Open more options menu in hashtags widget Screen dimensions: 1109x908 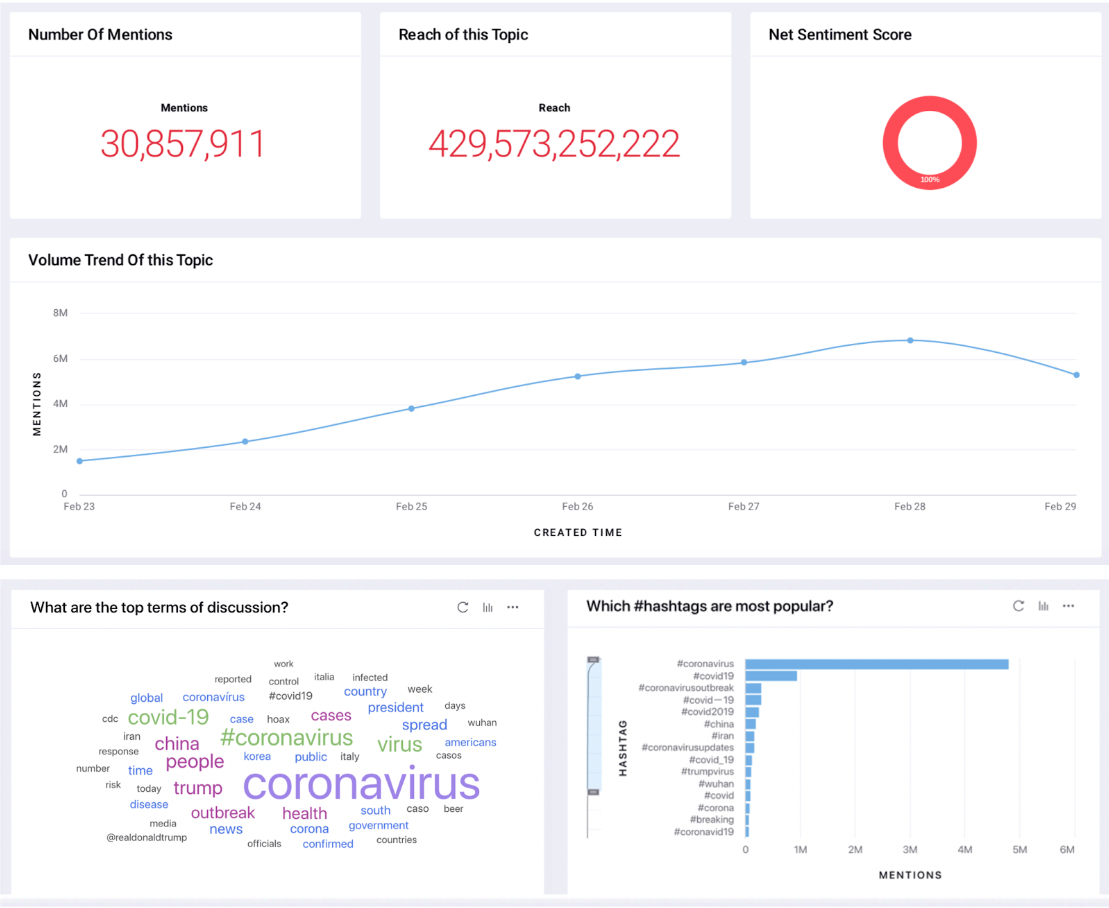coord(1069,606)
